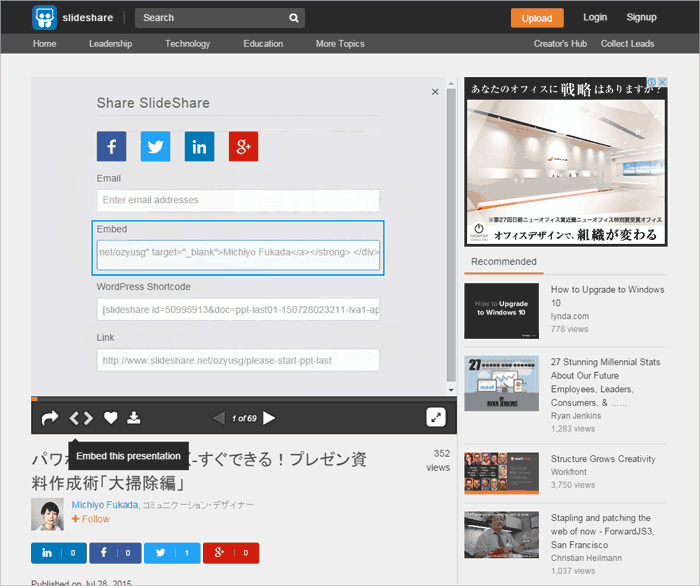Open ad info icon on advertisement
700x586 pixels.
[x=652, y=82]
